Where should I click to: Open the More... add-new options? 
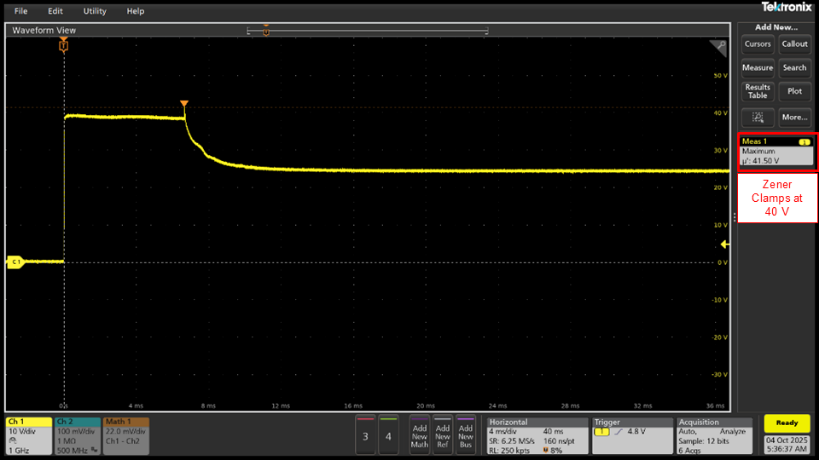pos(794,117)
